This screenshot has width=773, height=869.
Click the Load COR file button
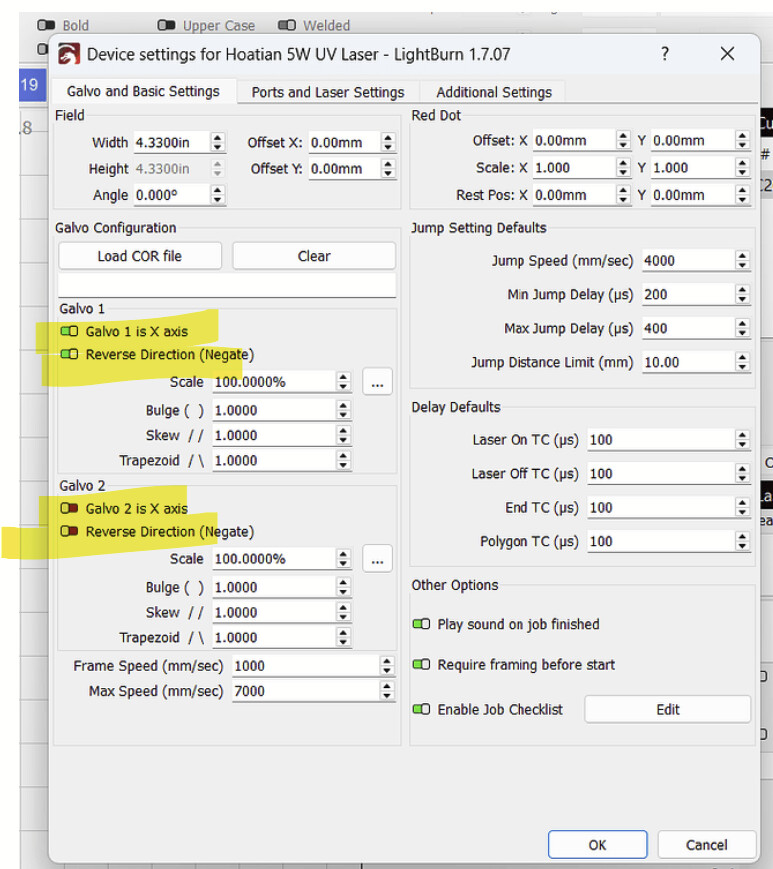pos(140,256)
